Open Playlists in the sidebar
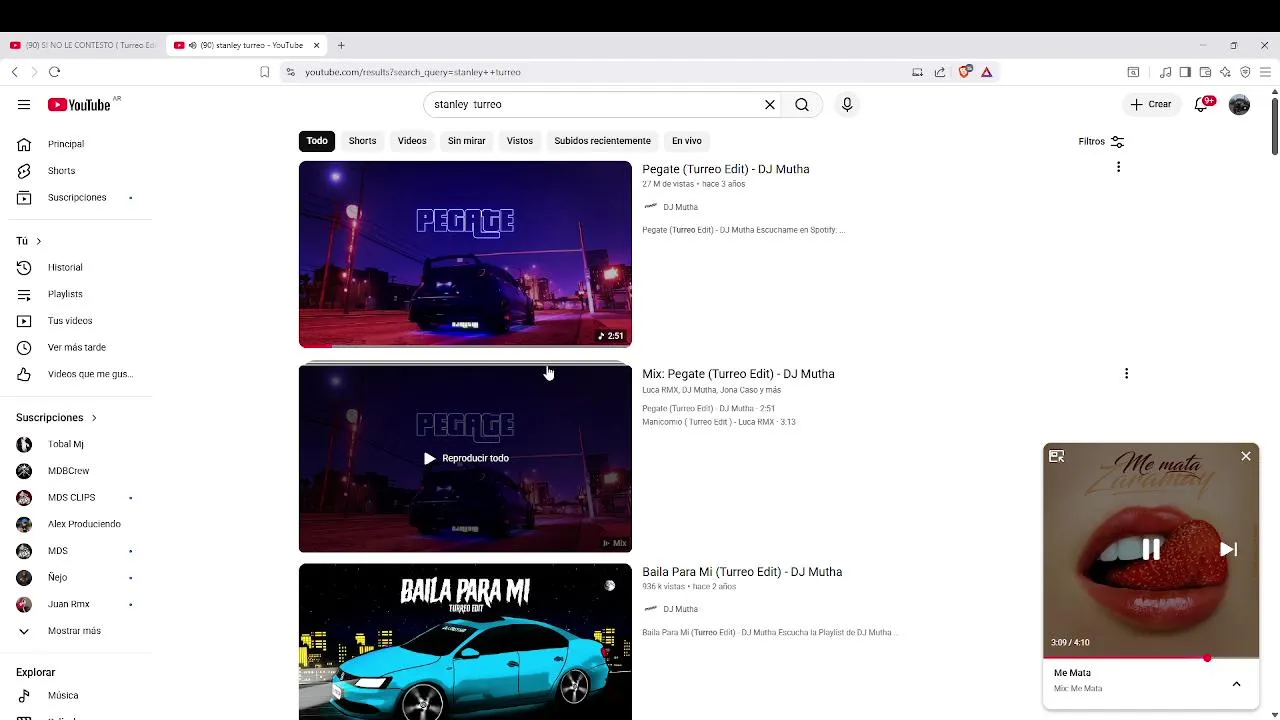 click(x=75, y=294)
